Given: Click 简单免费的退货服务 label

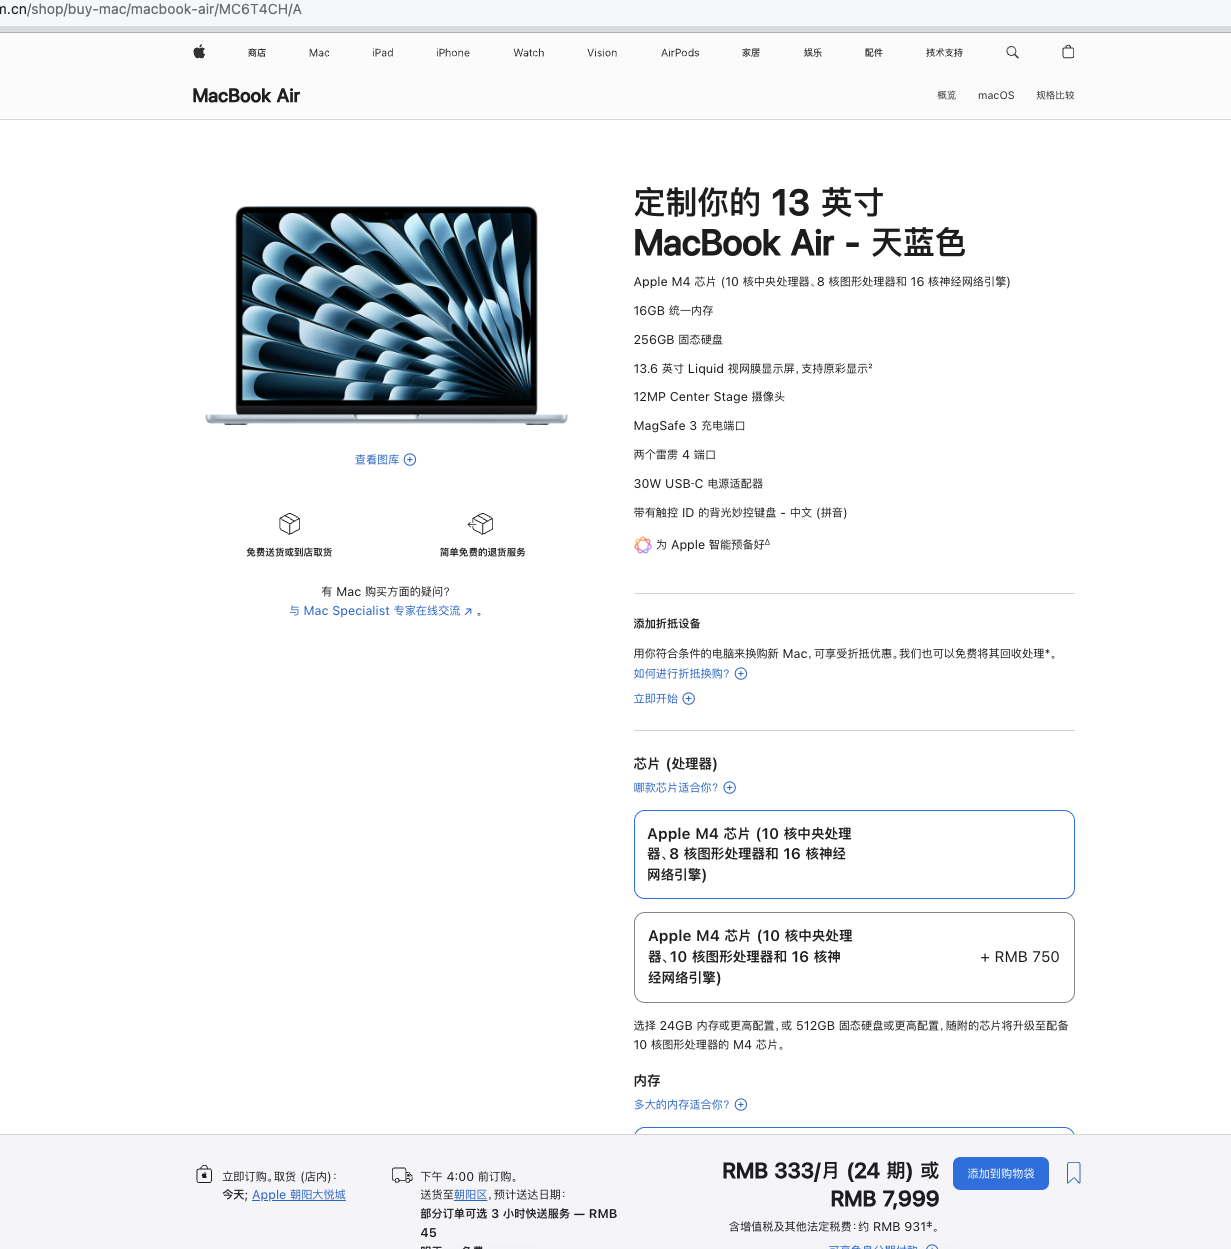Looking at the screenshot, I should click(x=482, y=552).
